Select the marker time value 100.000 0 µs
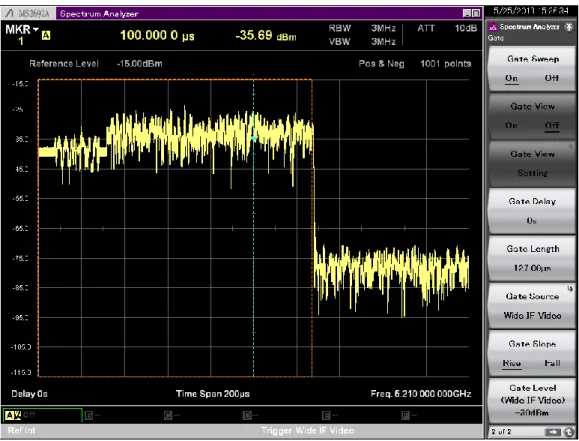579x441 pixels. pos(157,35)
